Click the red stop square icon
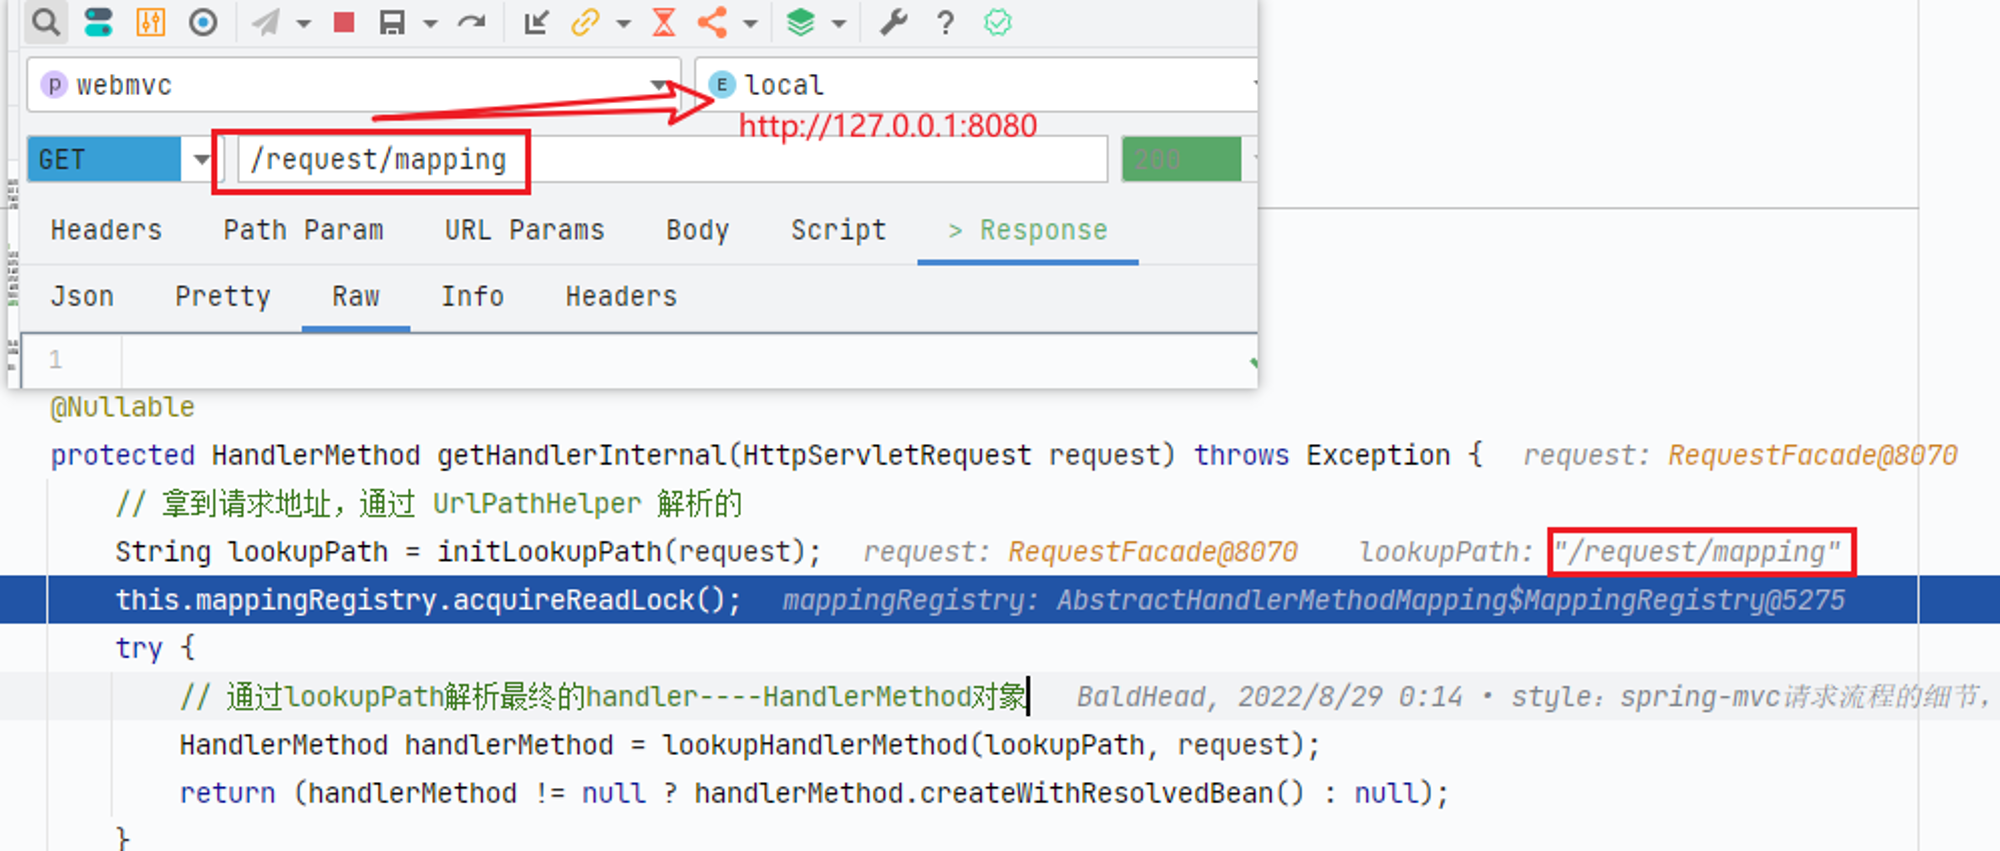The image size is (2000, 851). 344,22
